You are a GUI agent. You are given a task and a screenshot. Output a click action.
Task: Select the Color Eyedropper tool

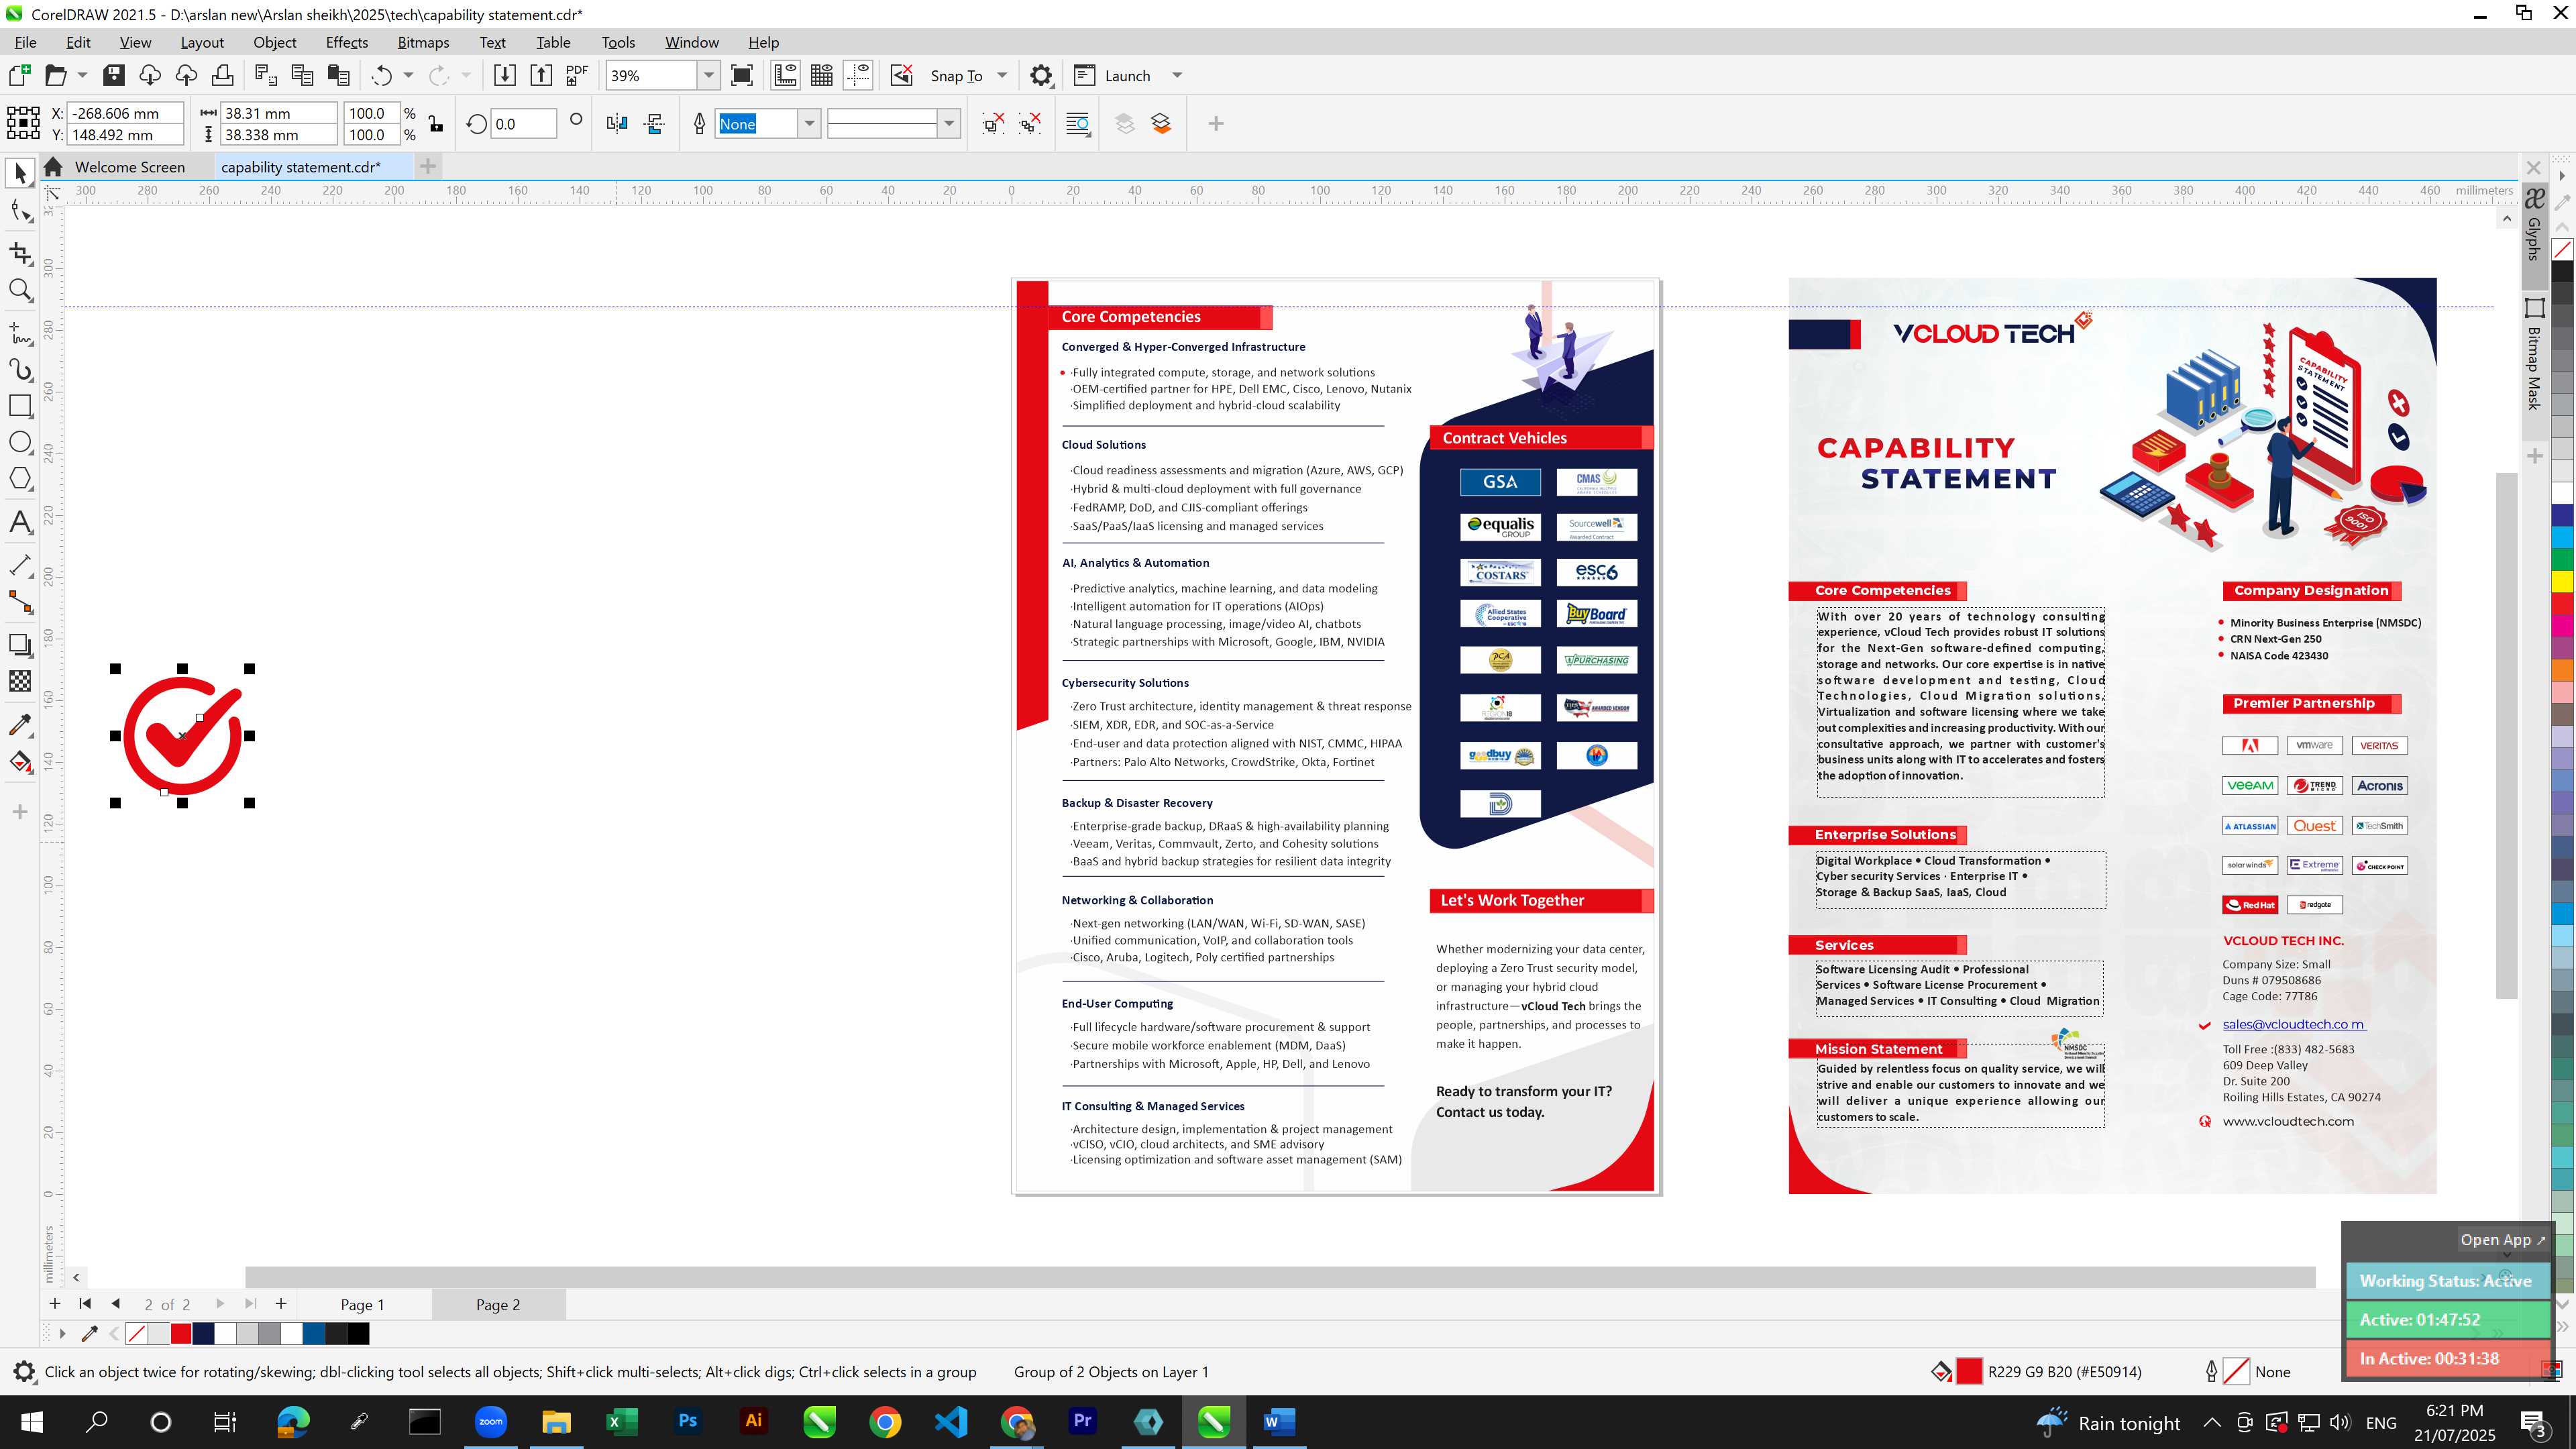click(20, 725)
